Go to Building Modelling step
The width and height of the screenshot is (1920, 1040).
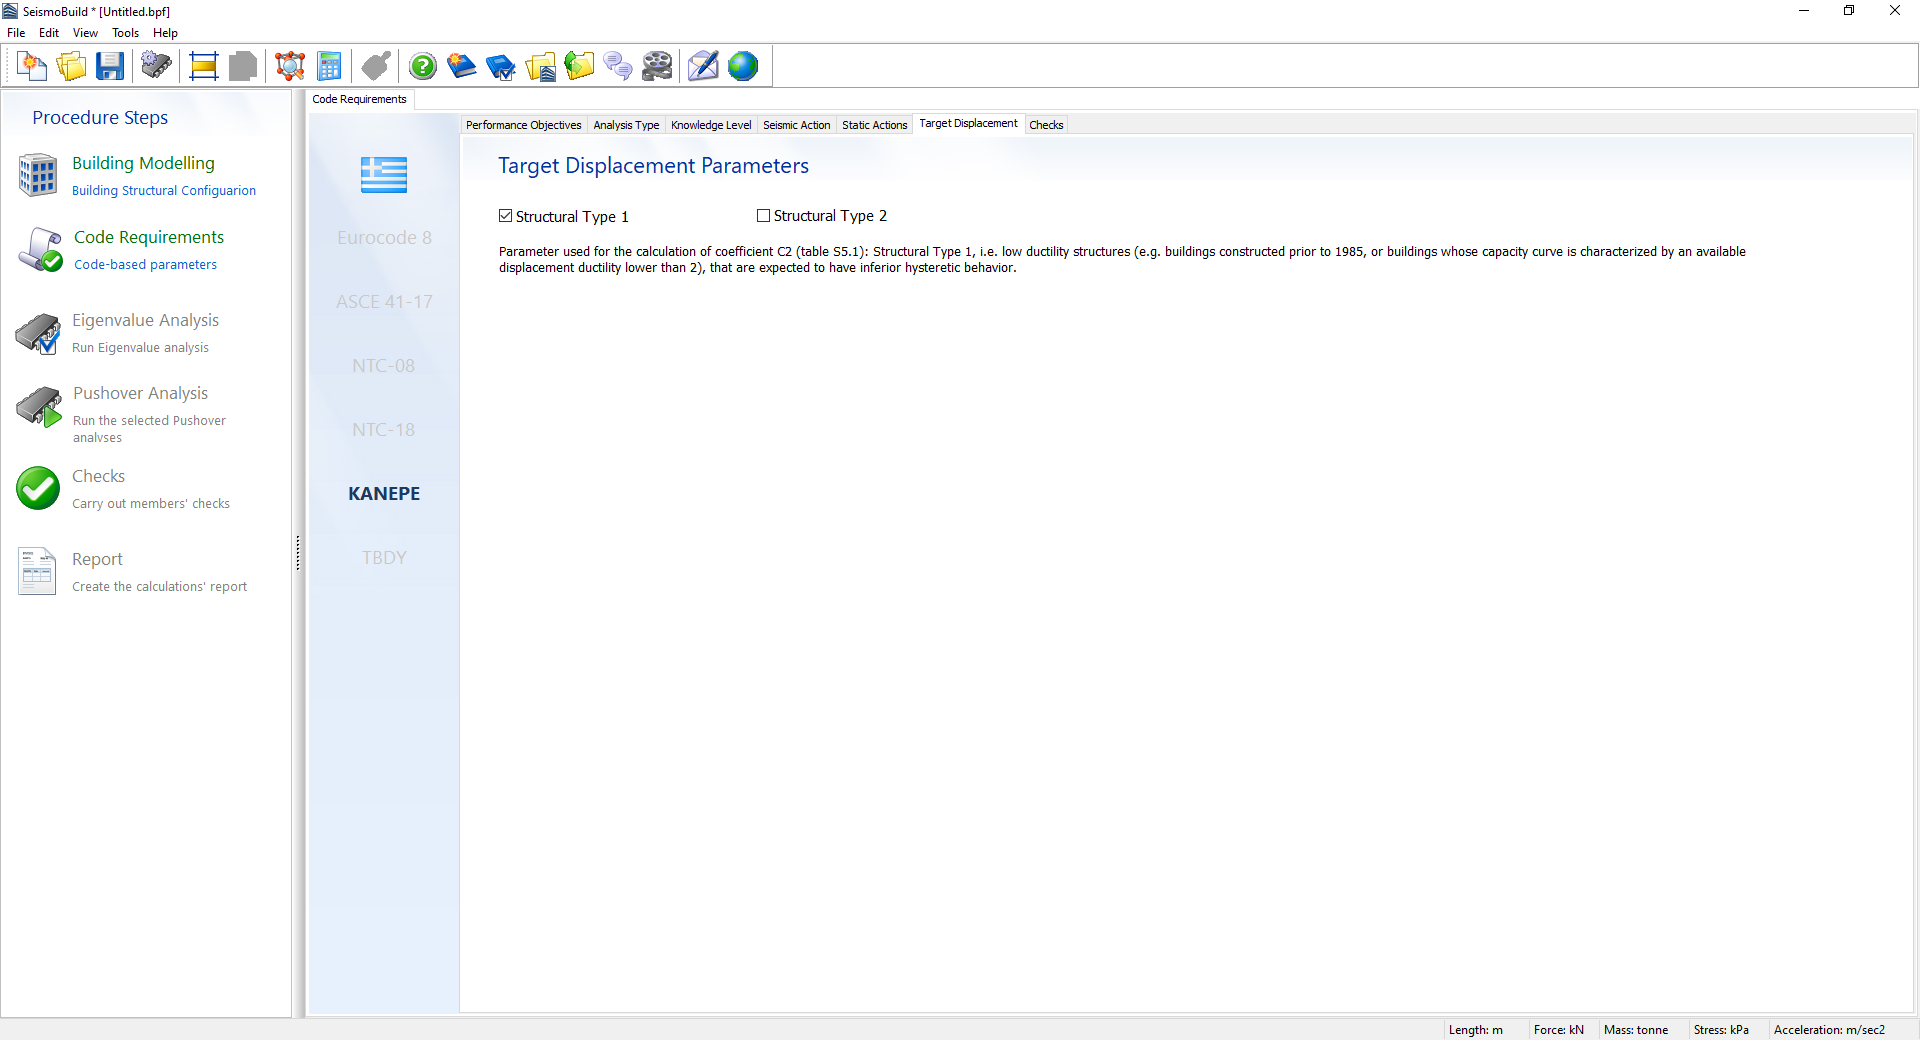143,163
